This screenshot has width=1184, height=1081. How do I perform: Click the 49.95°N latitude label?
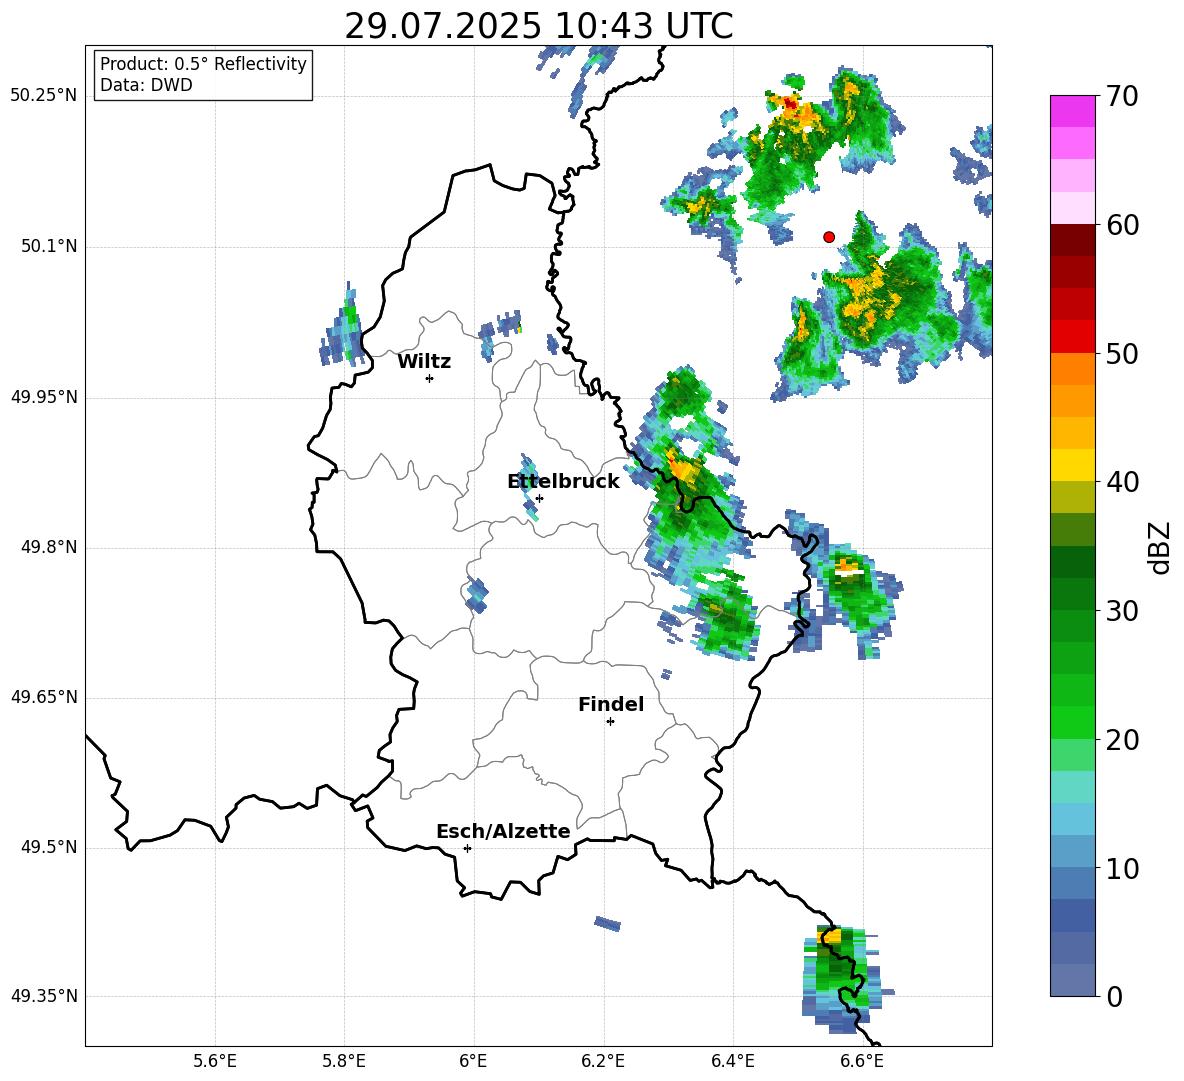[44, 397]
